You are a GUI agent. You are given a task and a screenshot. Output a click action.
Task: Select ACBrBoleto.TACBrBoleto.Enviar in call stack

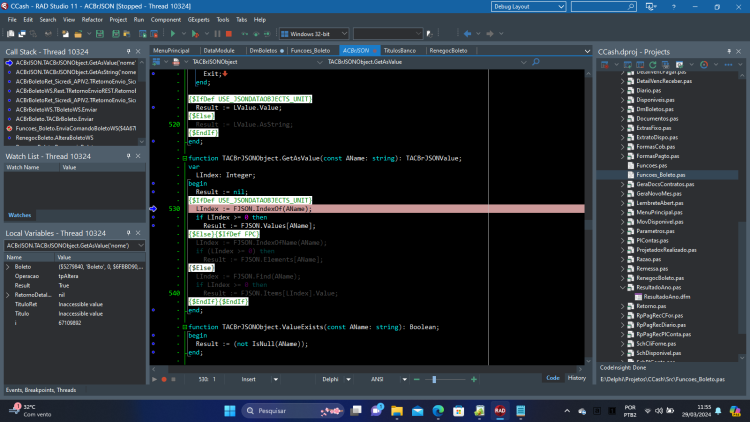(55, 119)
